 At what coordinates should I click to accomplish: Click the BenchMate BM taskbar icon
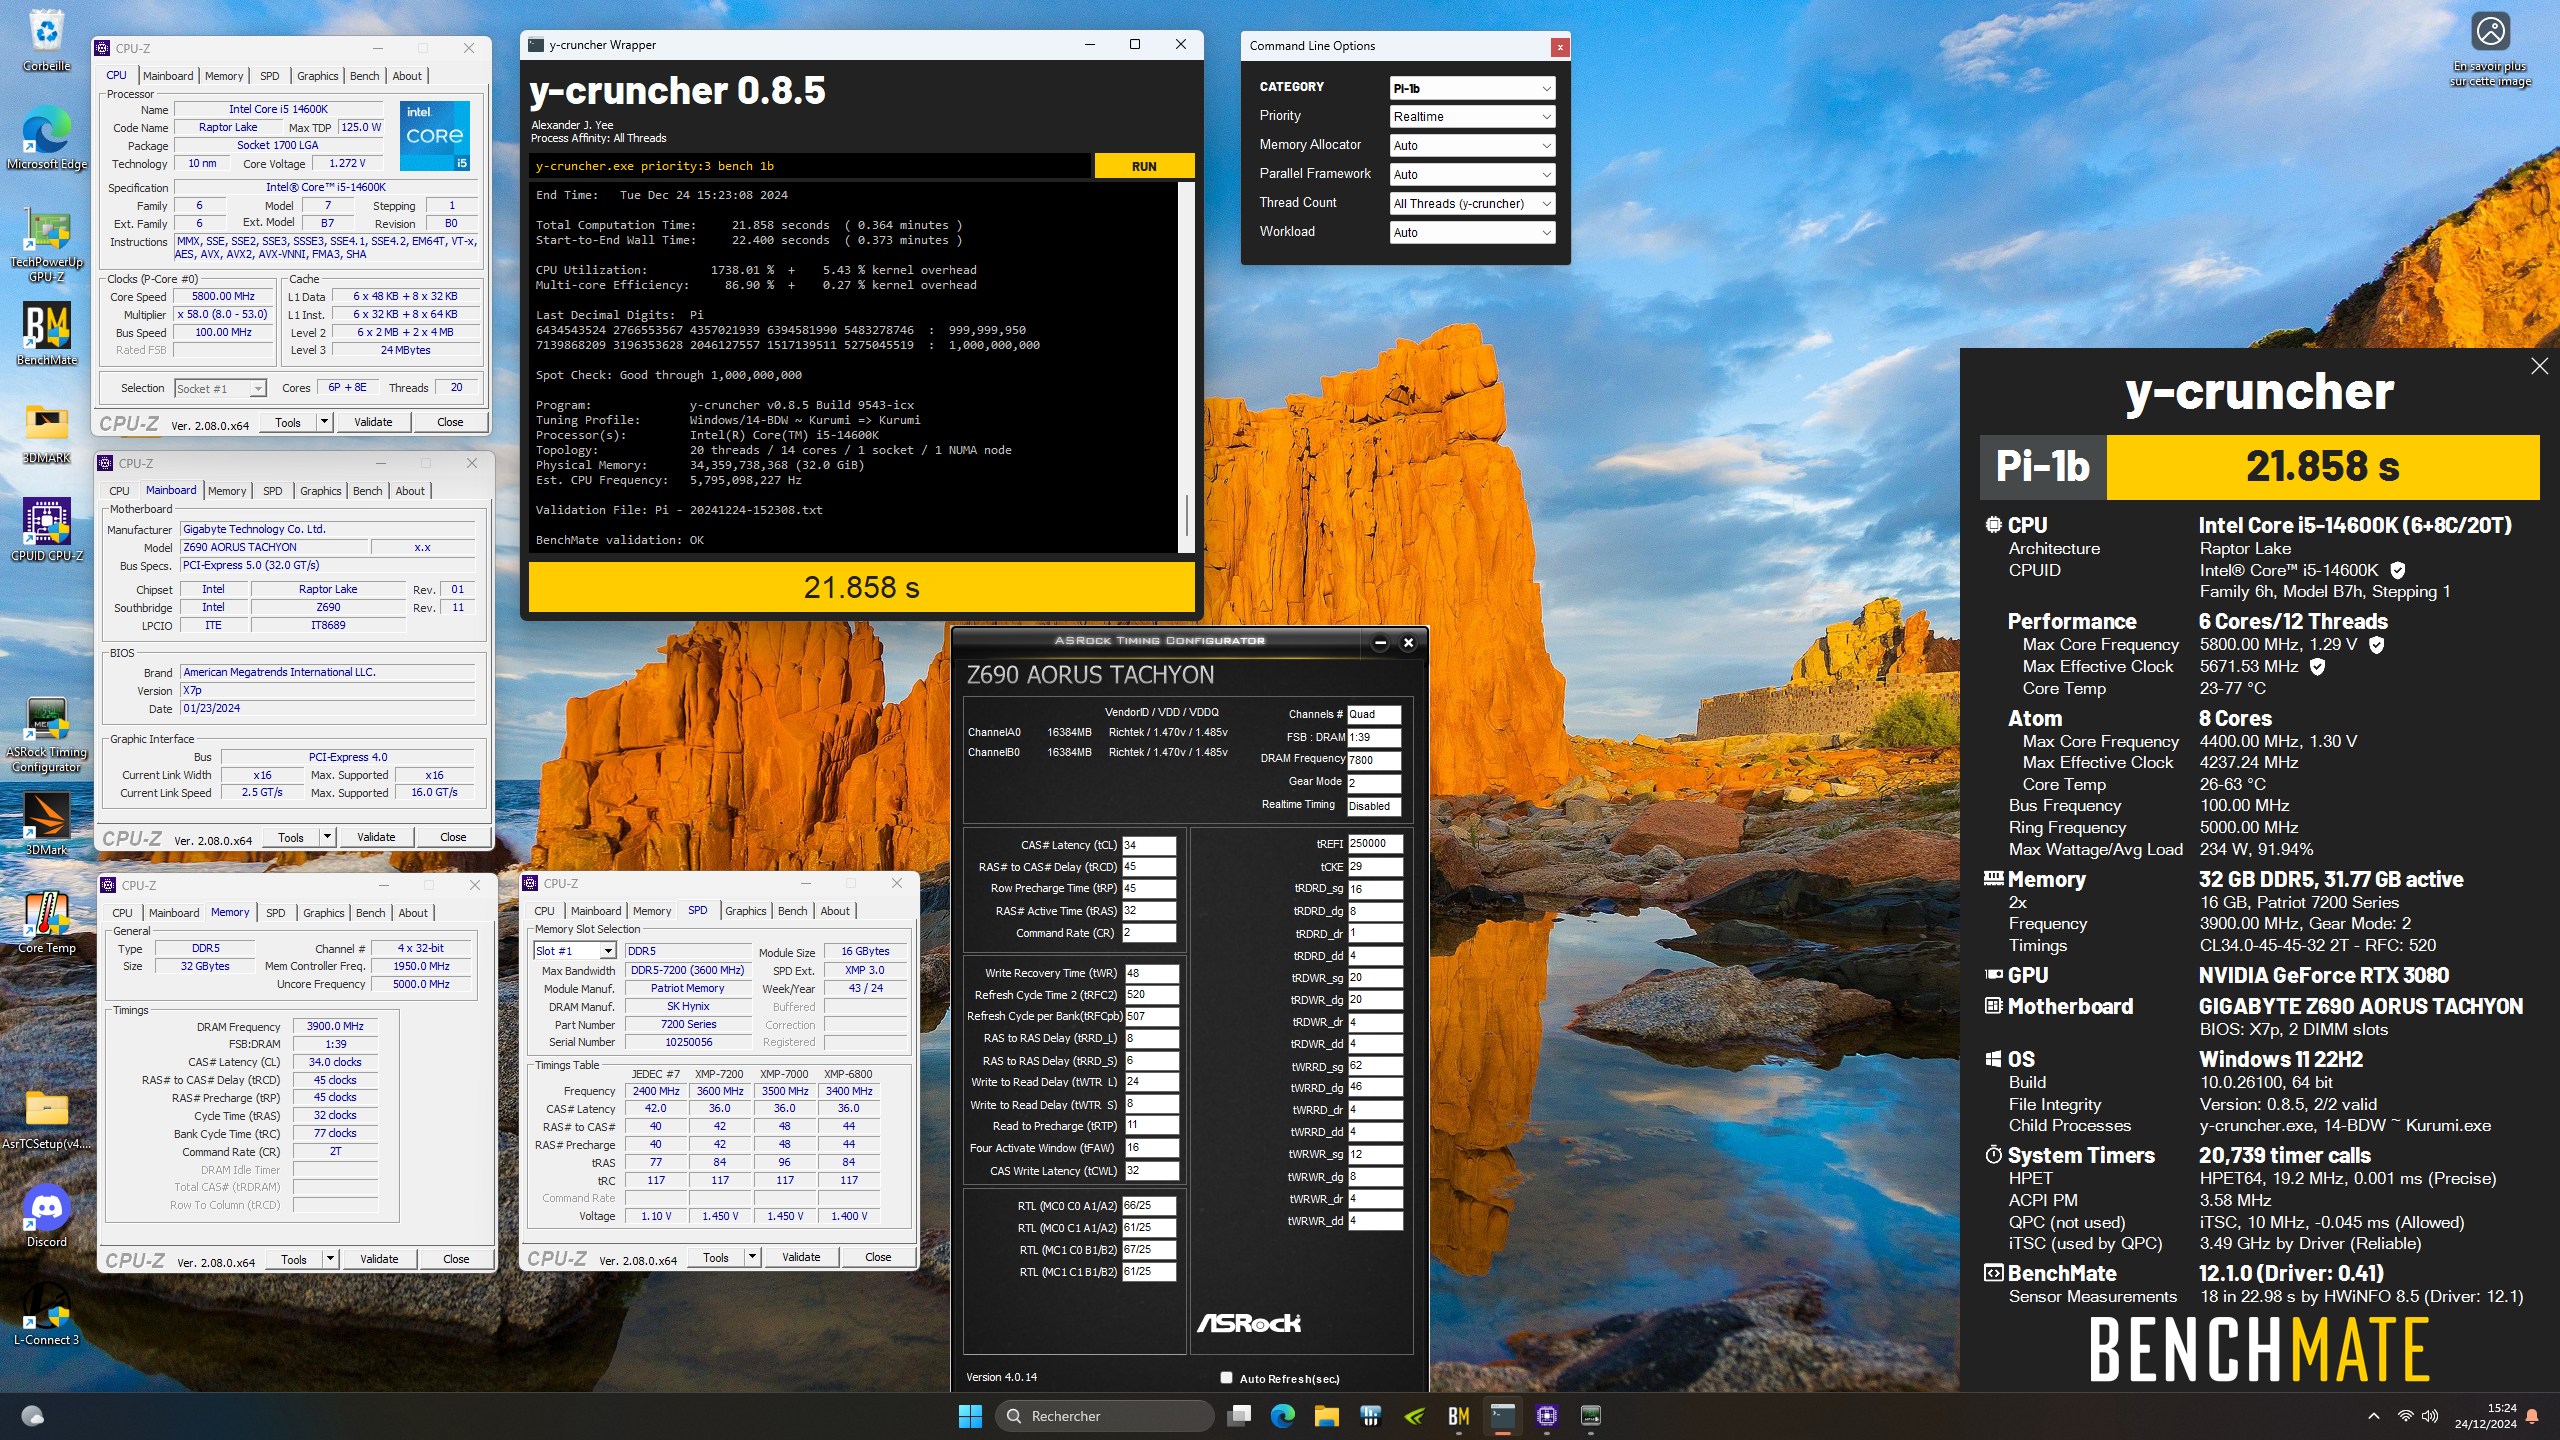click(x=1459, y=1416)
